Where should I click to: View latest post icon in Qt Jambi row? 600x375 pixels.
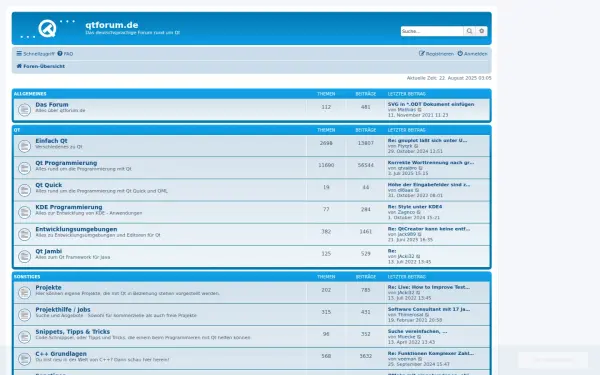pos(418,256)
